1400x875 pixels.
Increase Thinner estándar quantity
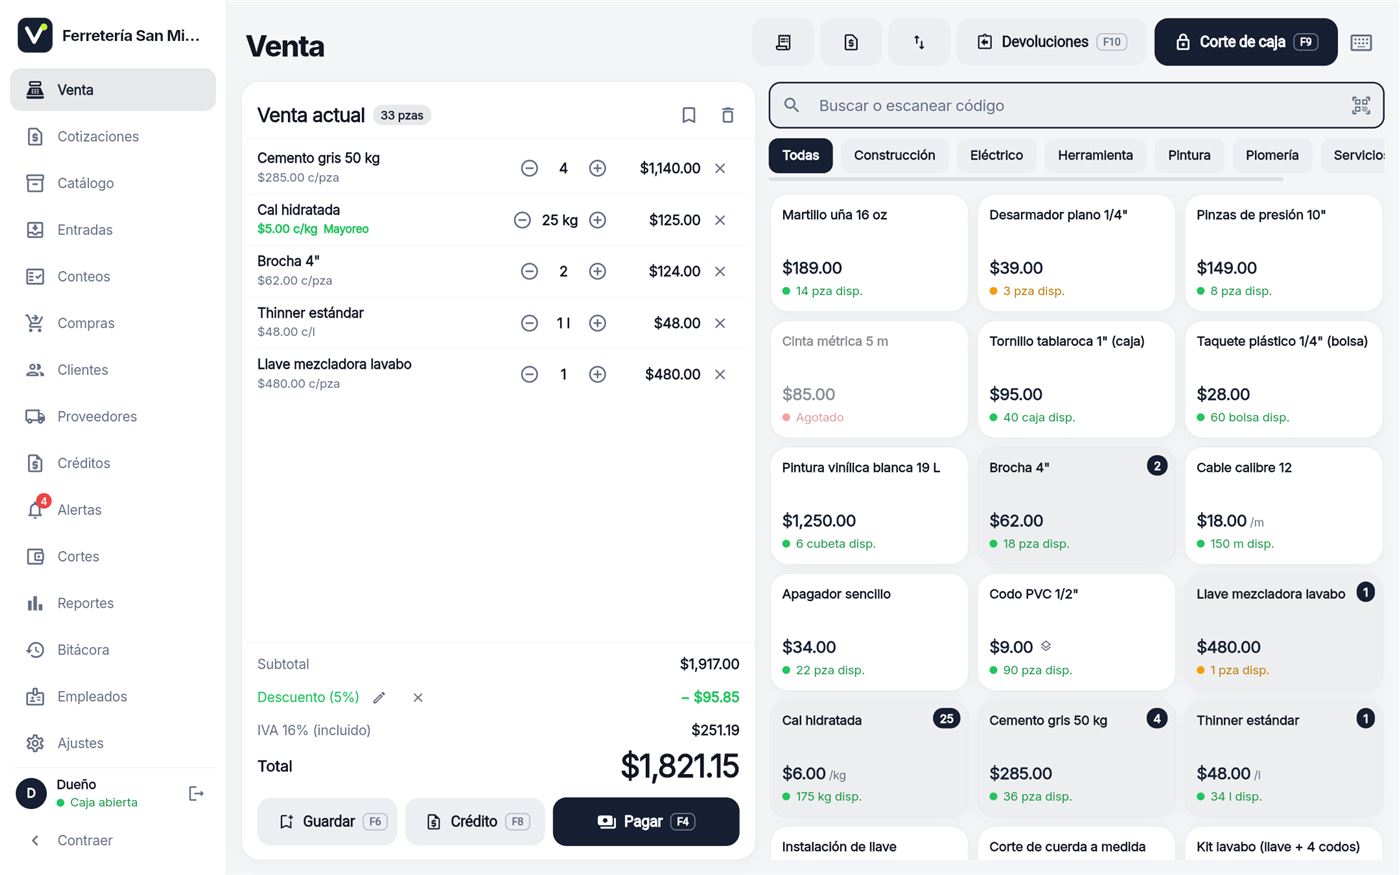pyautogui.click(x=597, y=323)
